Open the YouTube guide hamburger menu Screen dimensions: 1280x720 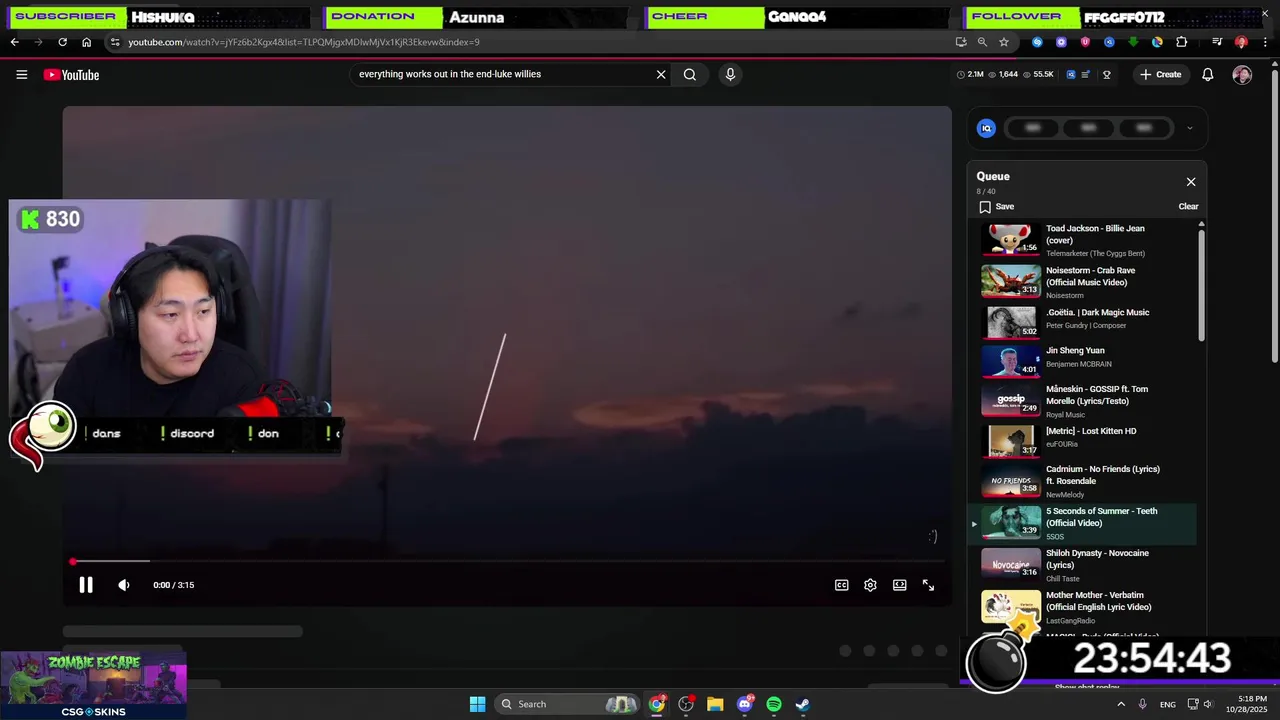point(21,74)
